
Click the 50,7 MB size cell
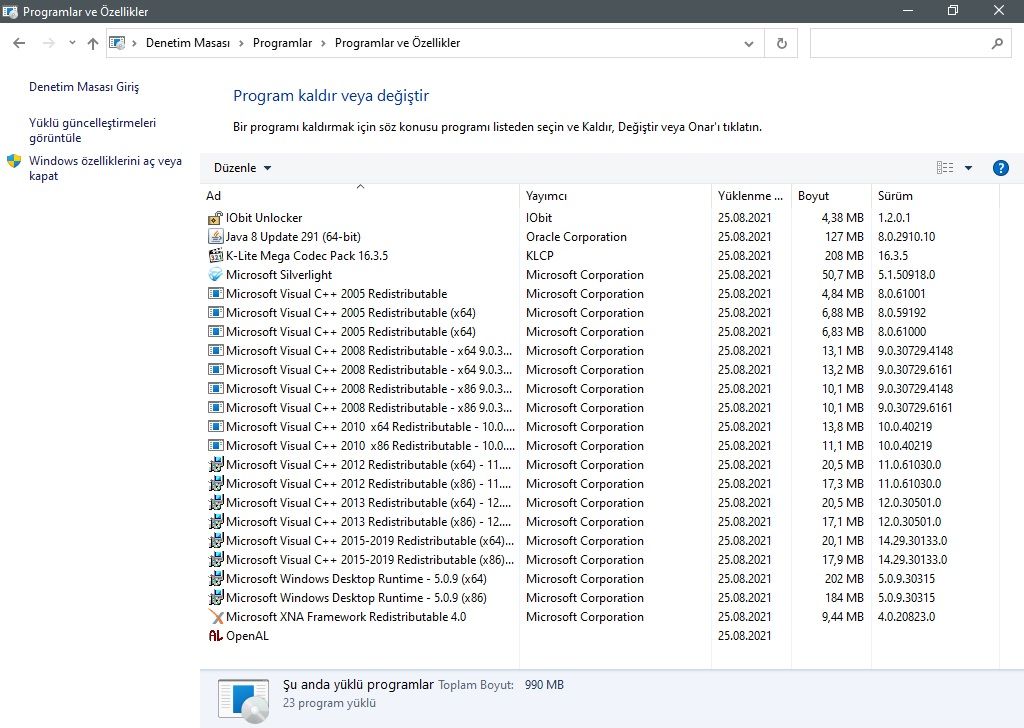[842, 275]
